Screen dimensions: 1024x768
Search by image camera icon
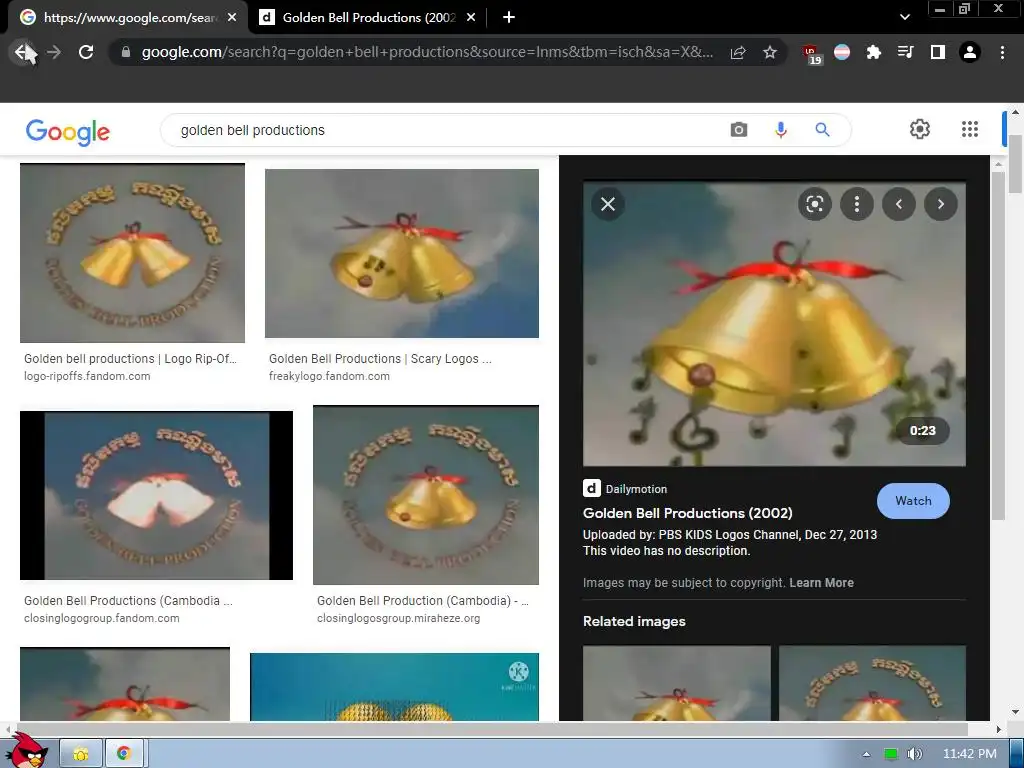click(x=739, y=130)
